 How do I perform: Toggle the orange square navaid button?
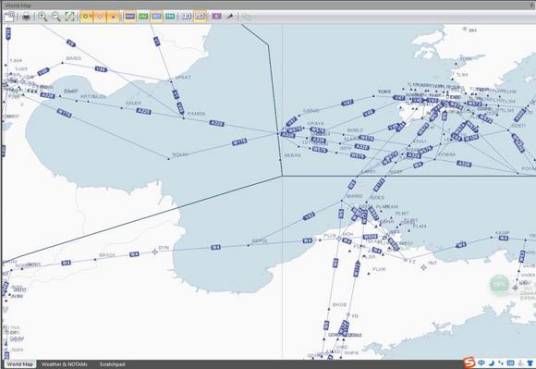[113, 16]
